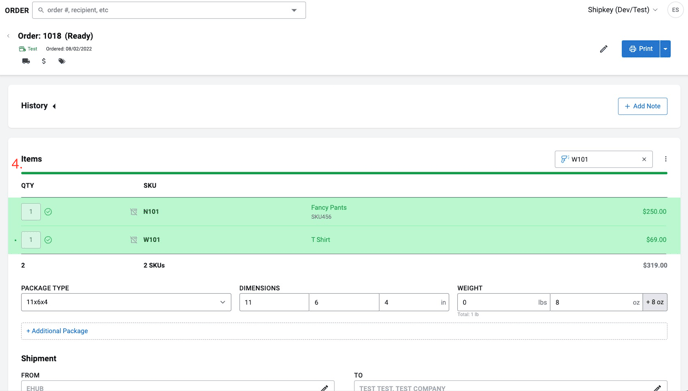Click the pencil edit icon beside Print

(604, 49)
